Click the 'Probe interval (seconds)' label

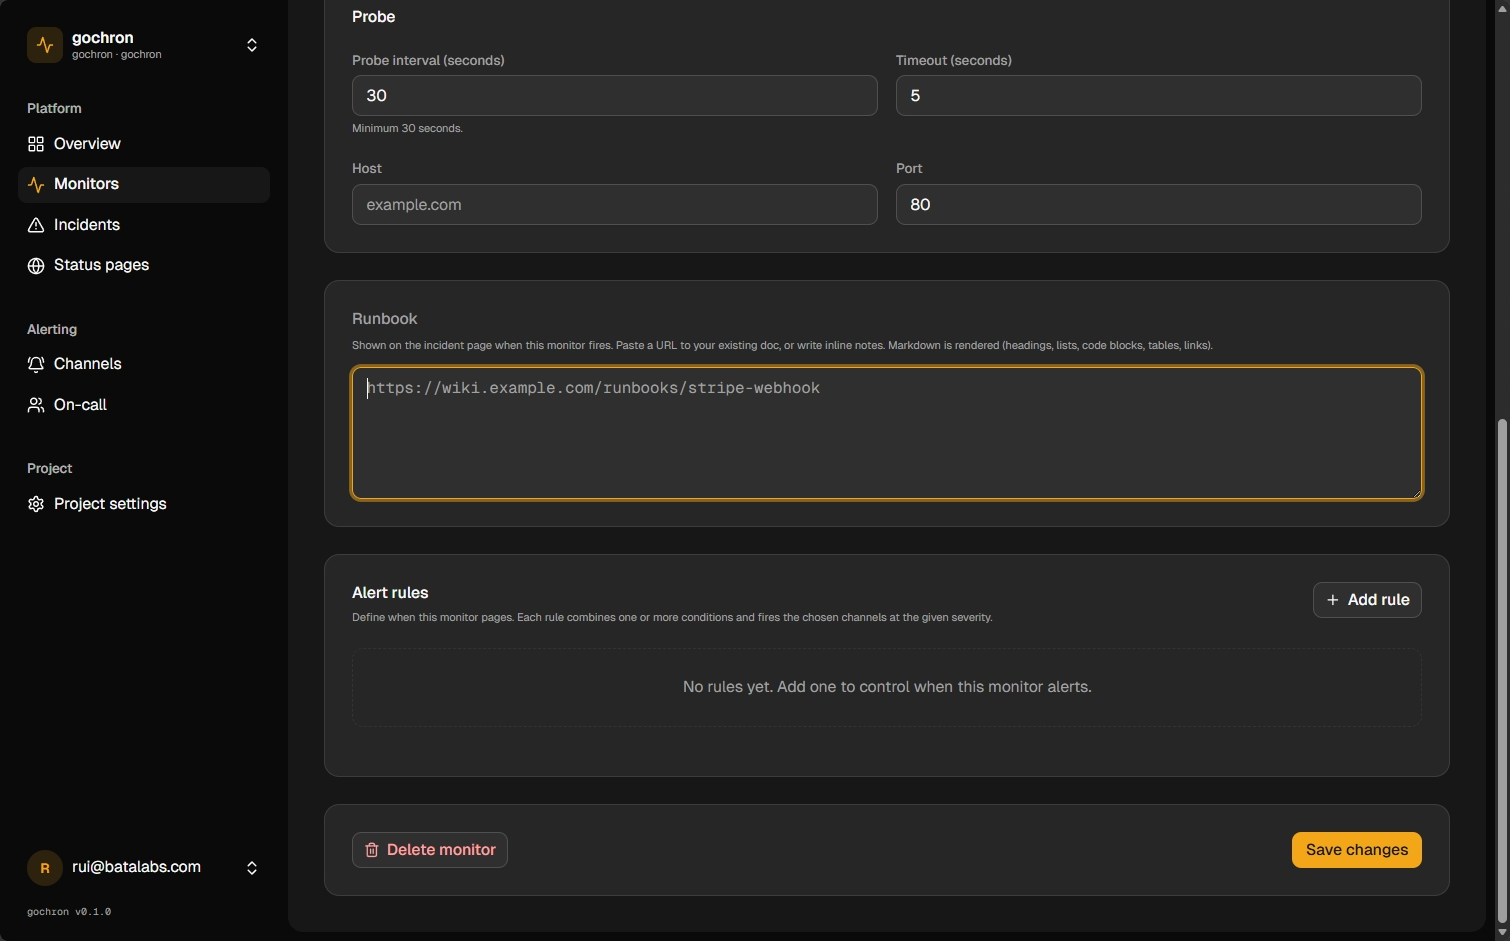click(428, 61)
